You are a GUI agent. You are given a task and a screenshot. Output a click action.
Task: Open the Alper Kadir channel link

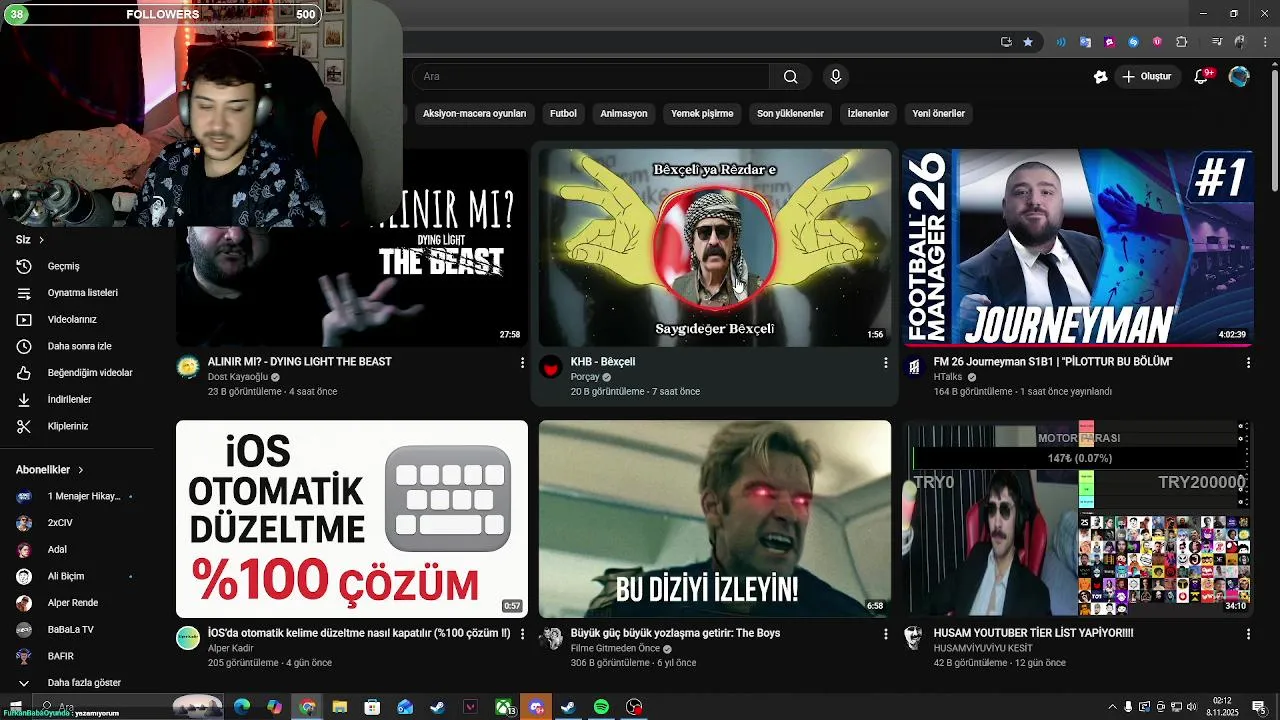231,648
